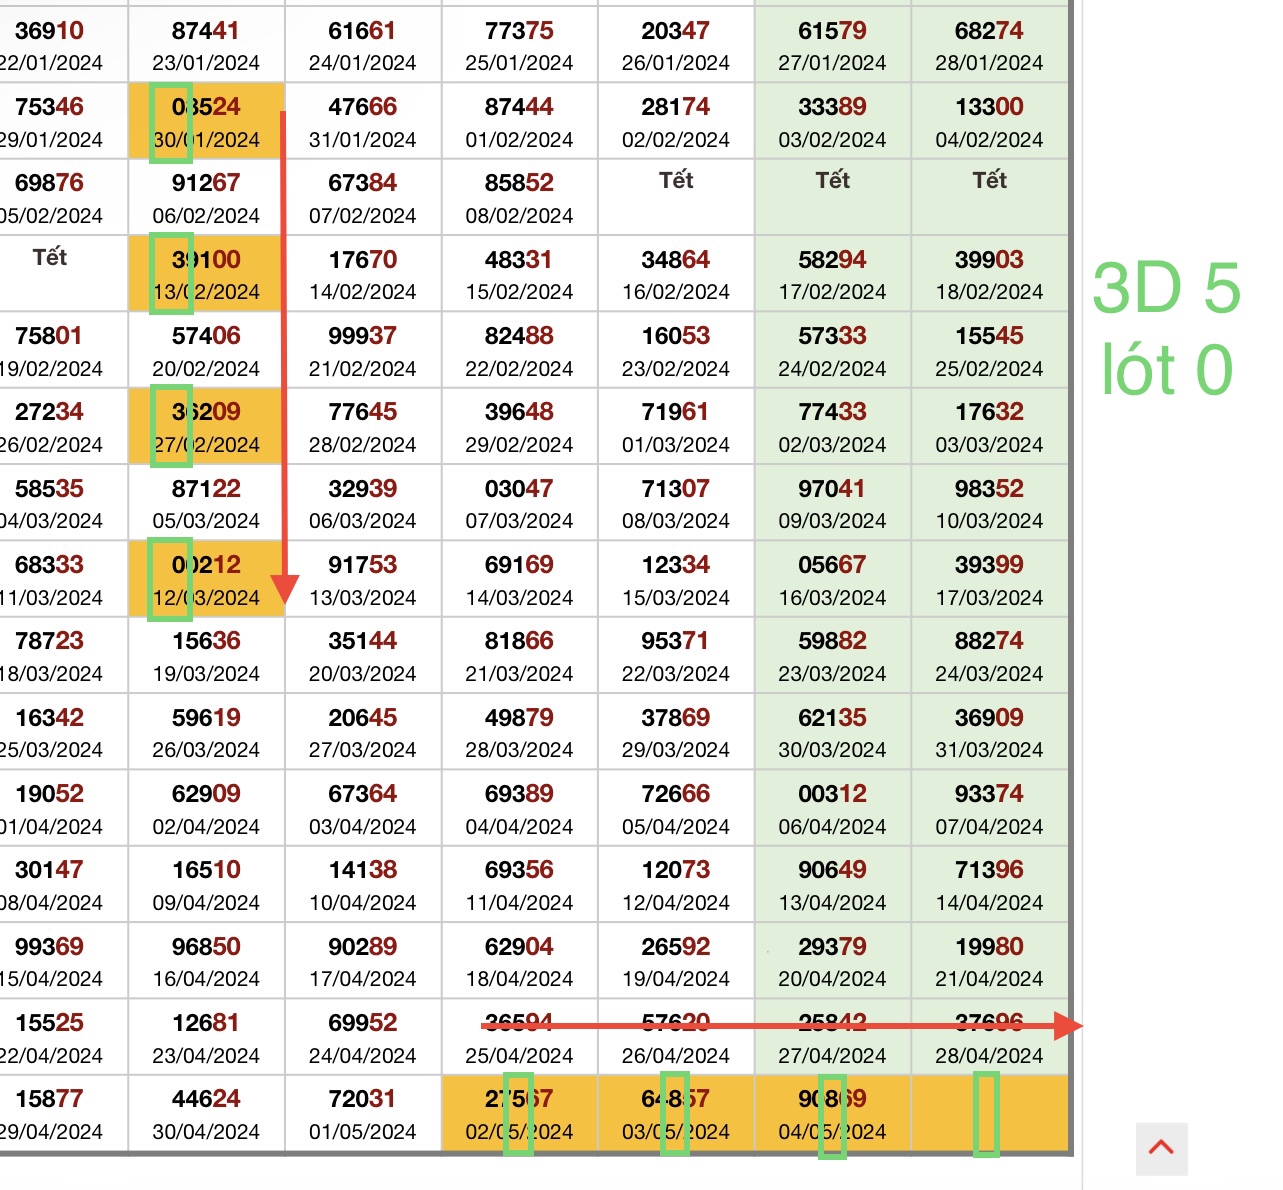Click the green "3D 5 lót 0" annotation text
1283x1190 pixels.
[x=1166, y=328]
